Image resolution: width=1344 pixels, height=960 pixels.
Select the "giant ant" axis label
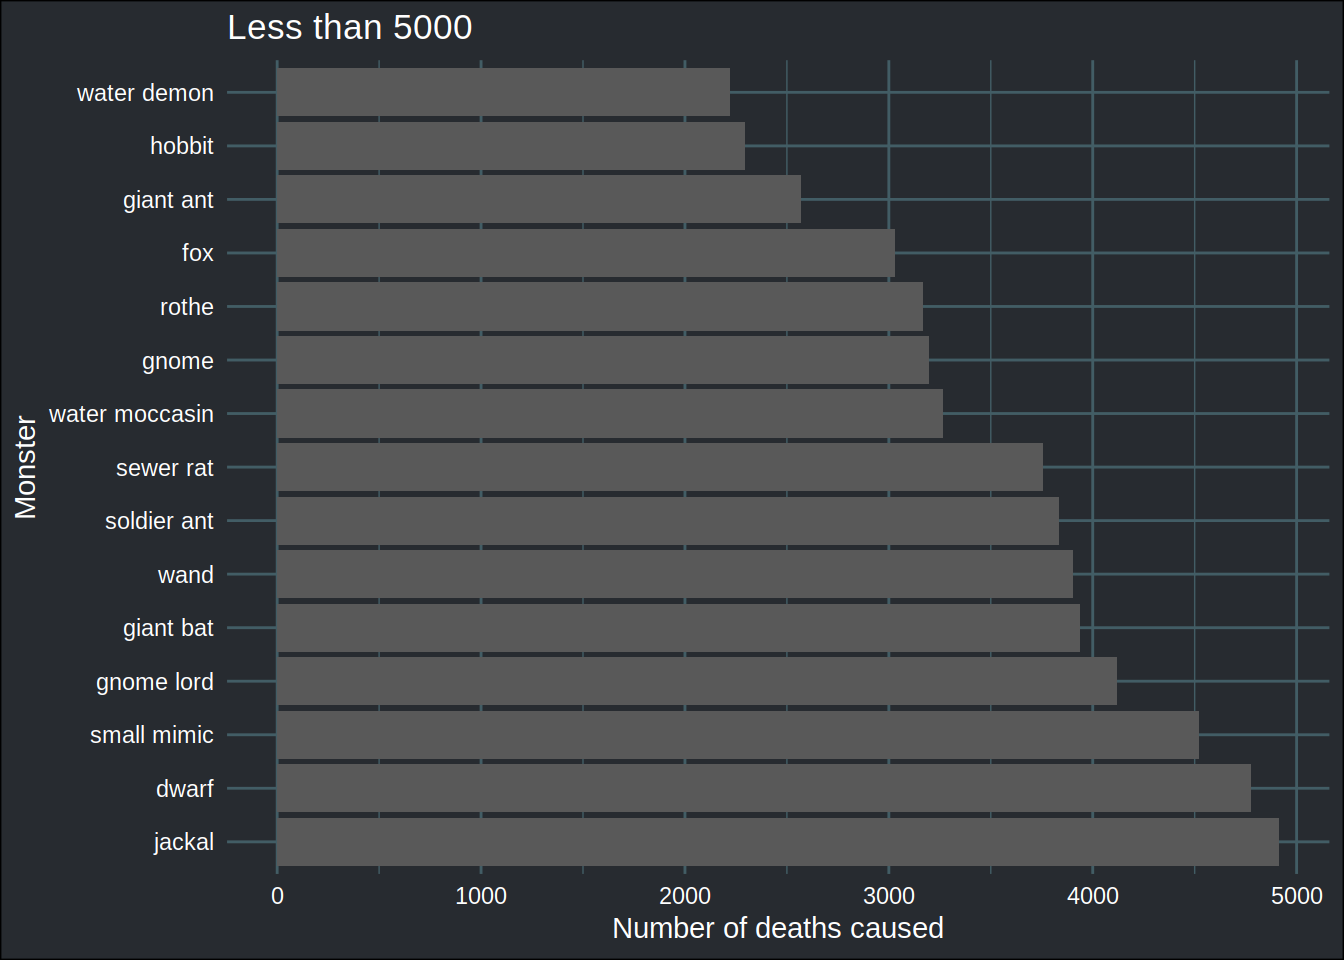click(168, 200)
